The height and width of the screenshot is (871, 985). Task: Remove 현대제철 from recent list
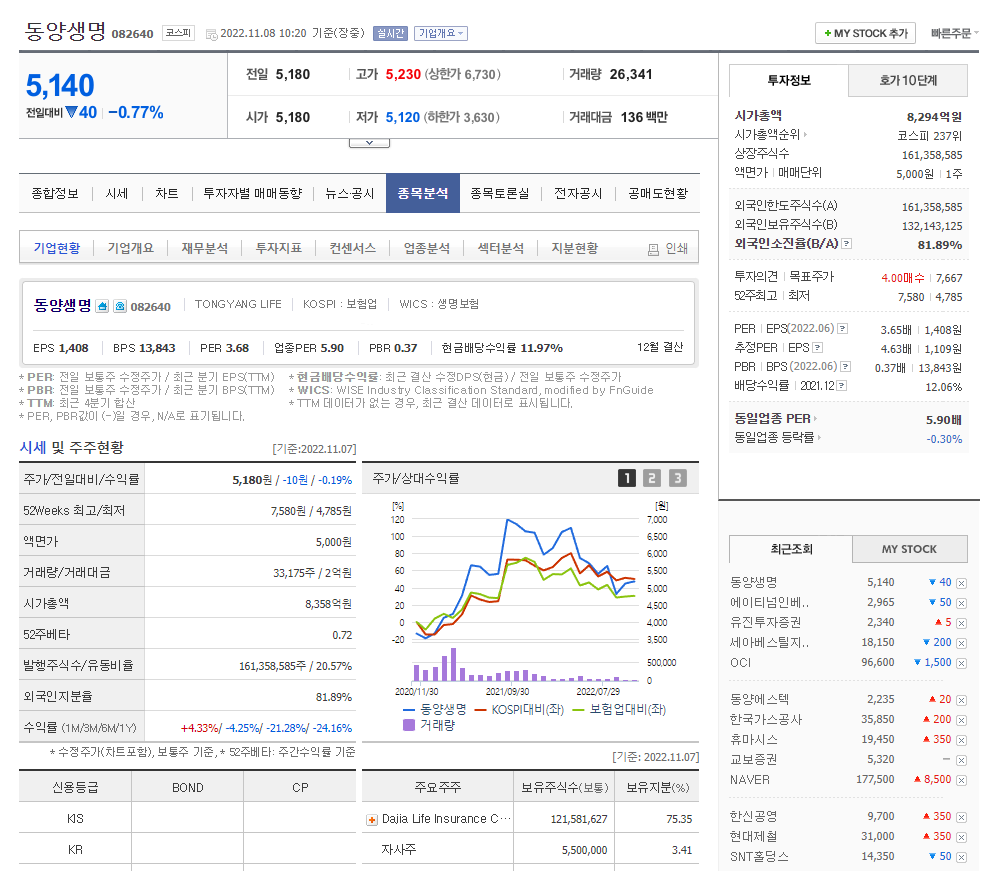click(x=961, y=837)
